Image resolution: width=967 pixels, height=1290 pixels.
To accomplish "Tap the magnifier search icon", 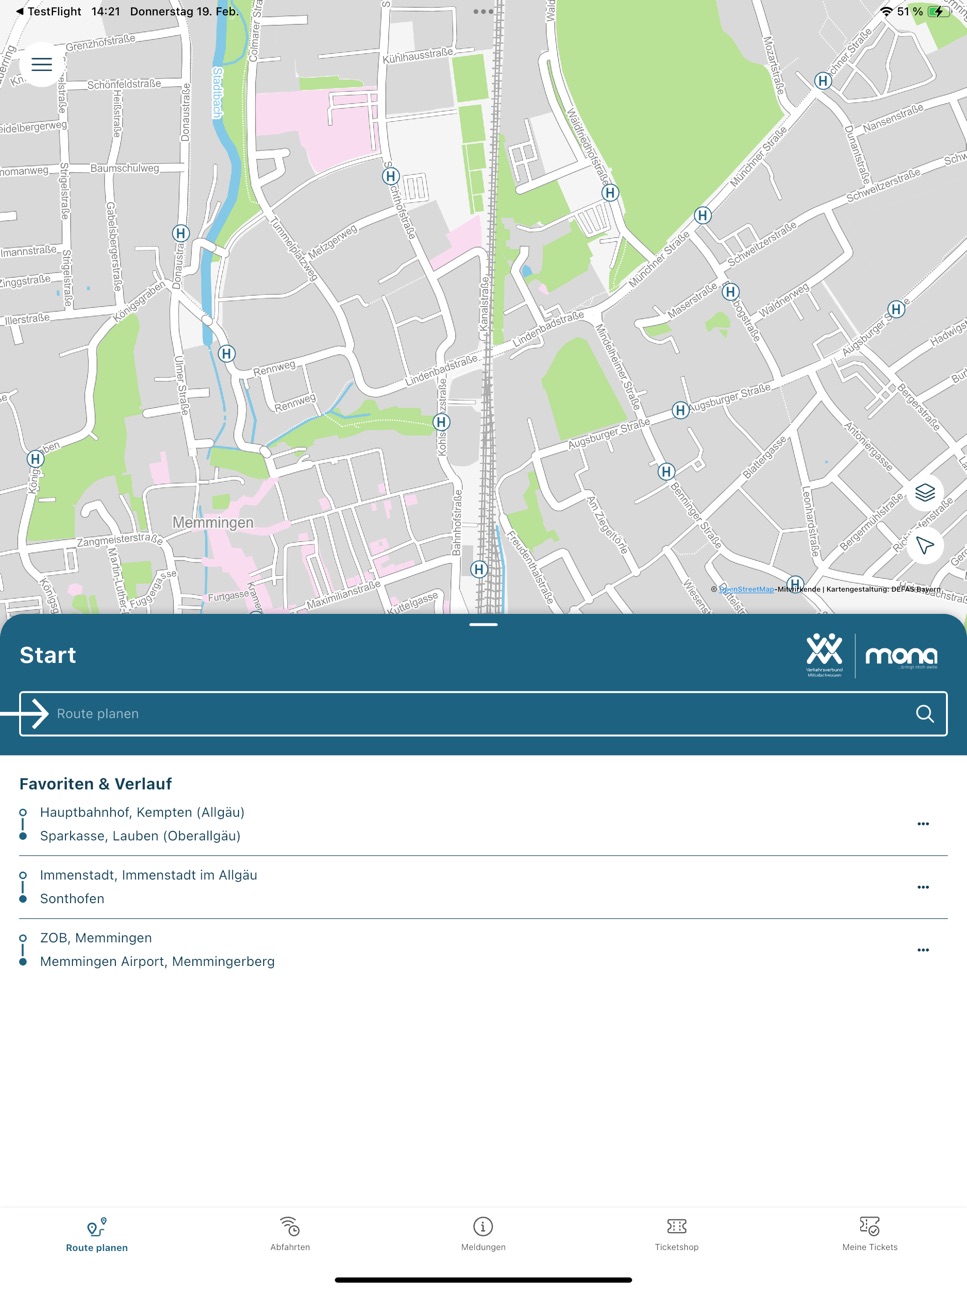I will (925, 714).
